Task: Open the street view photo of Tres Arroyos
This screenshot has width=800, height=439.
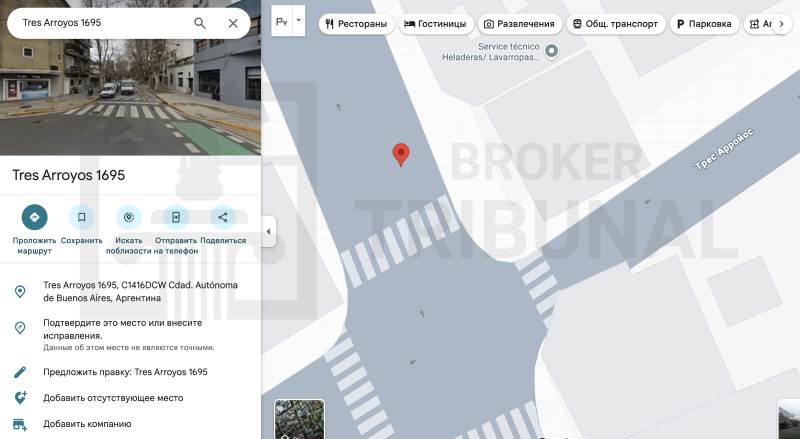Action: pos(130,97)
